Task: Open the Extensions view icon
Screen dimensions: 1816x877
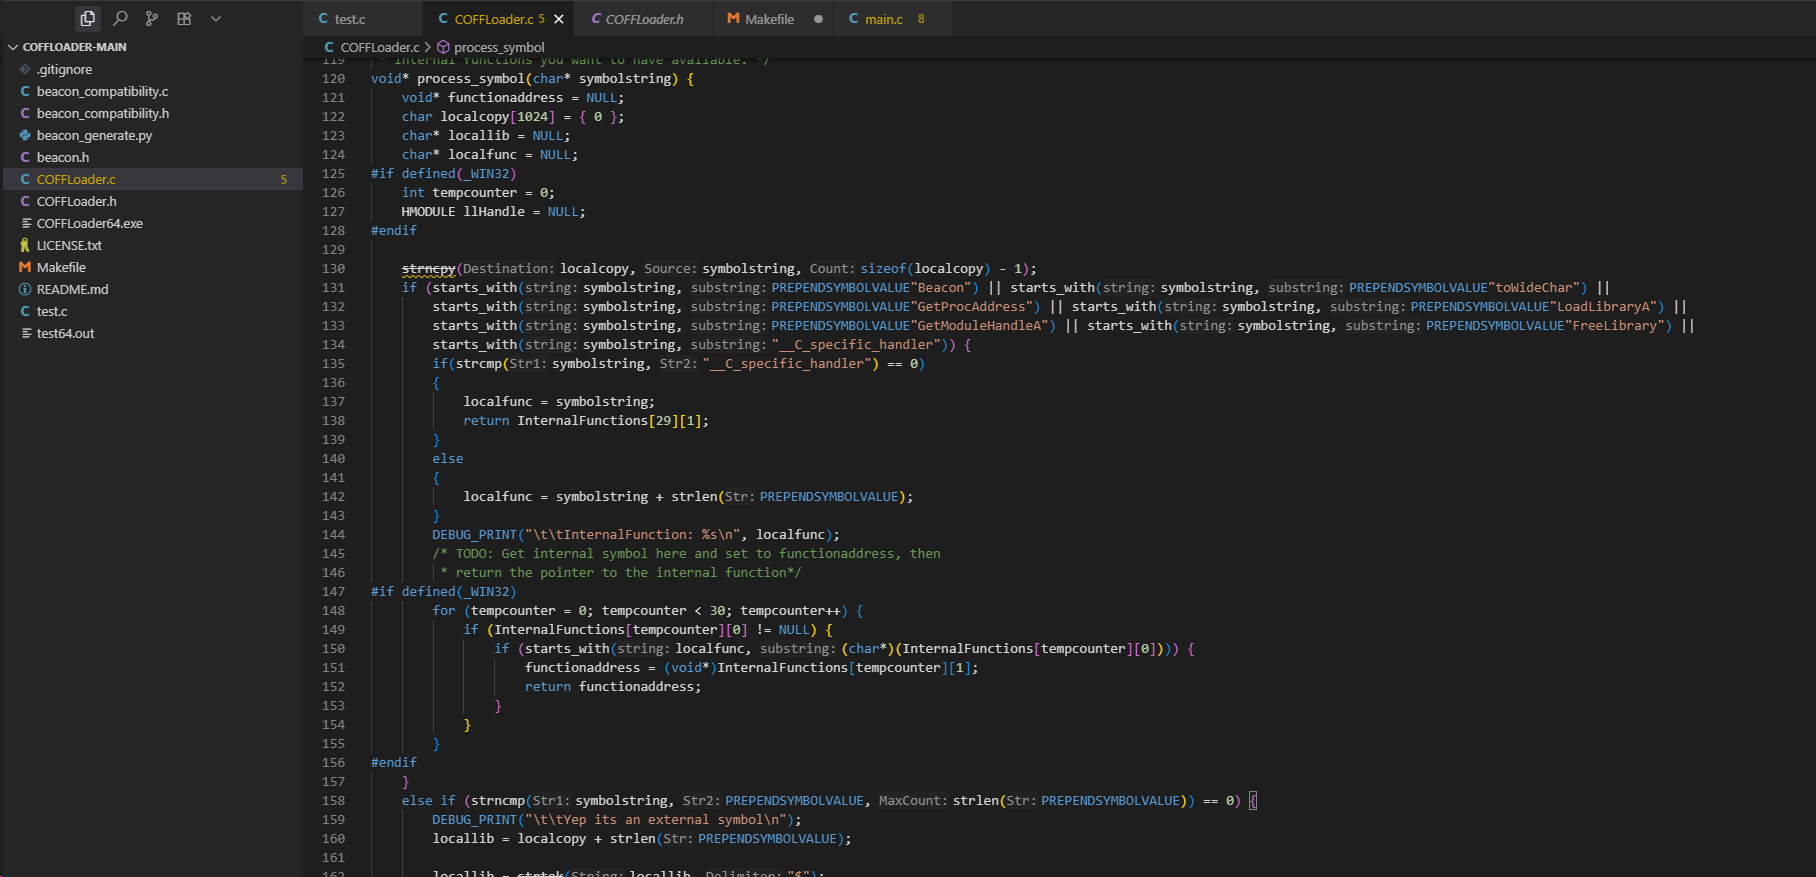Action: 184,18
